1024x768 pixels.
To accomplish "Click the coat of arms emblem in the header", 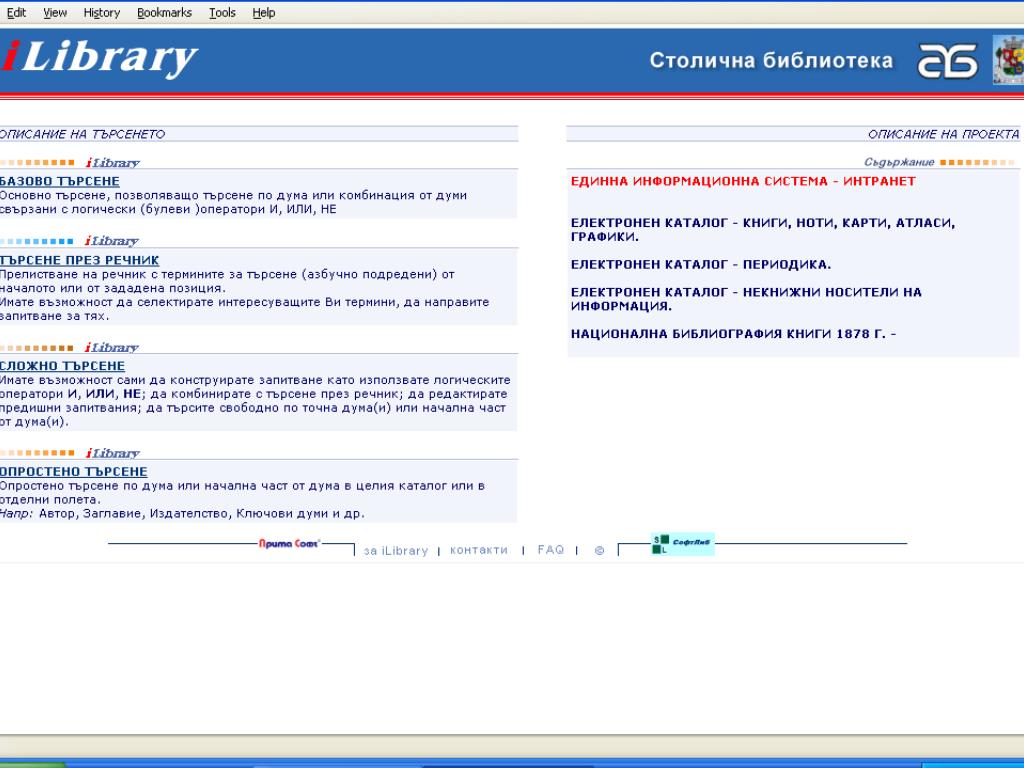I will tap(1008, 60).
